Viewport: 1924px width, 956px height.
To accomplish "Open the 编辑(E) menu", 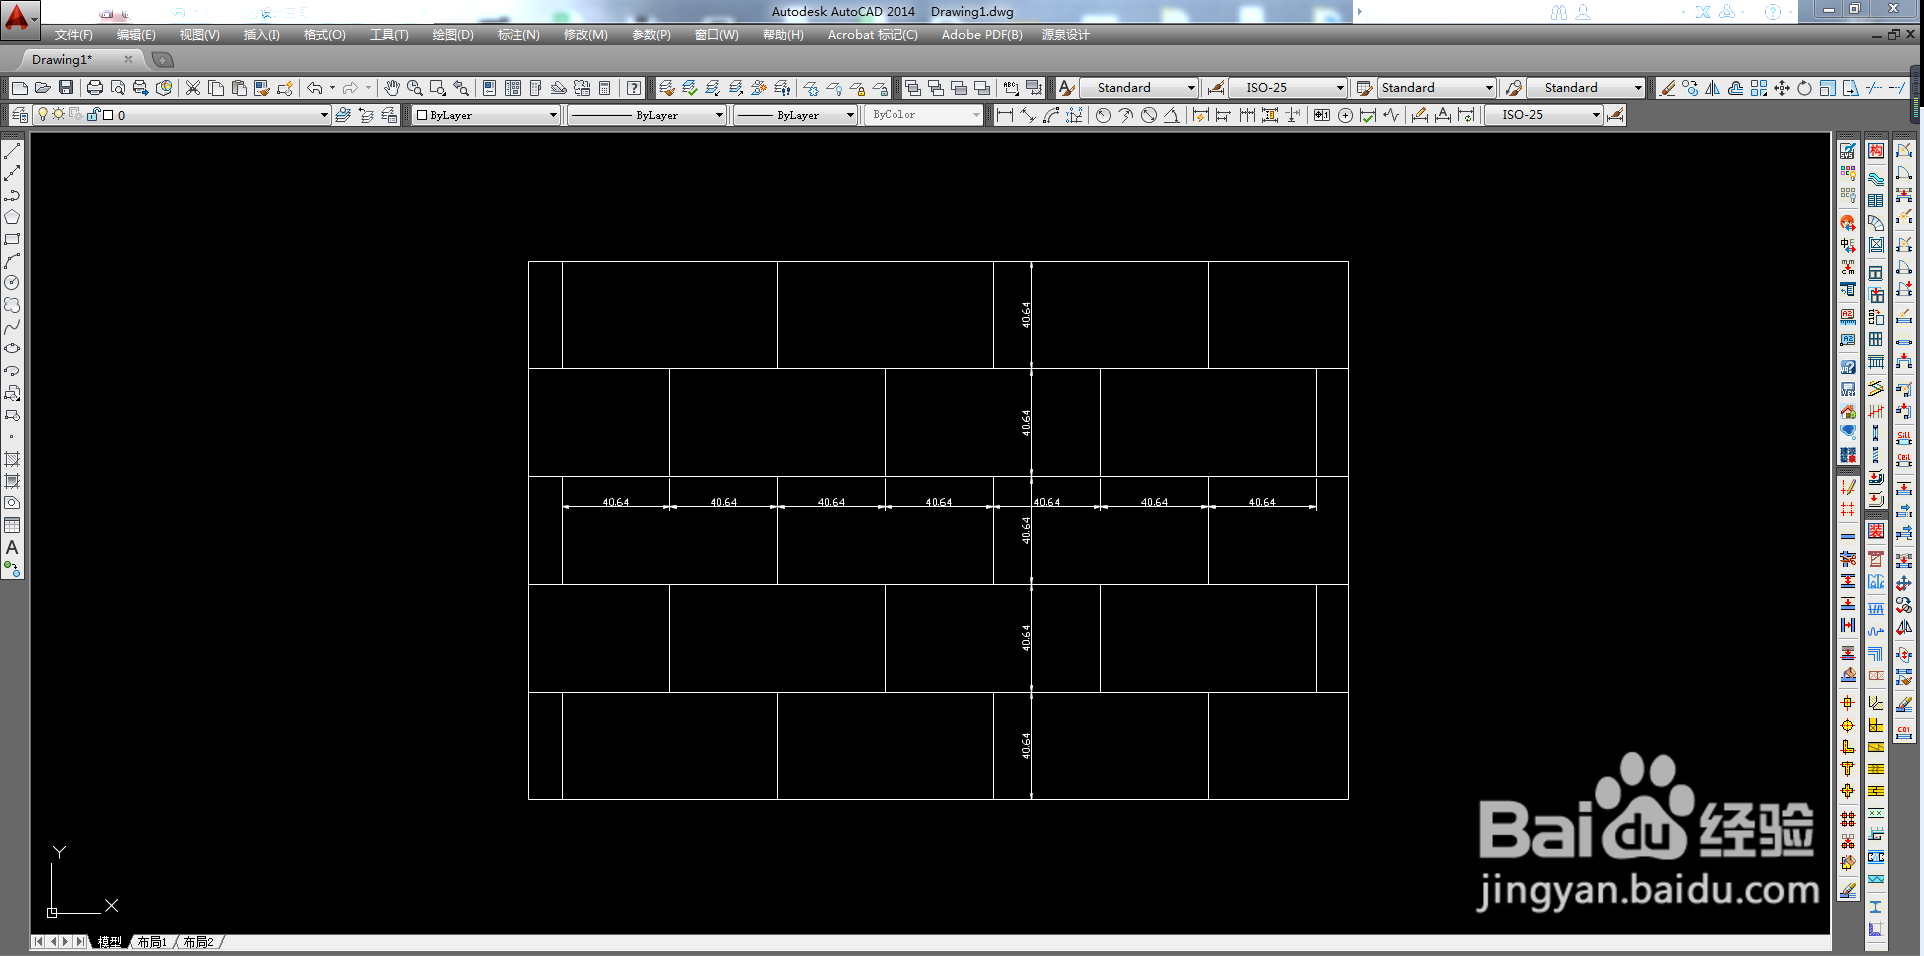I will pyautogui.click(x=136, y=35).
